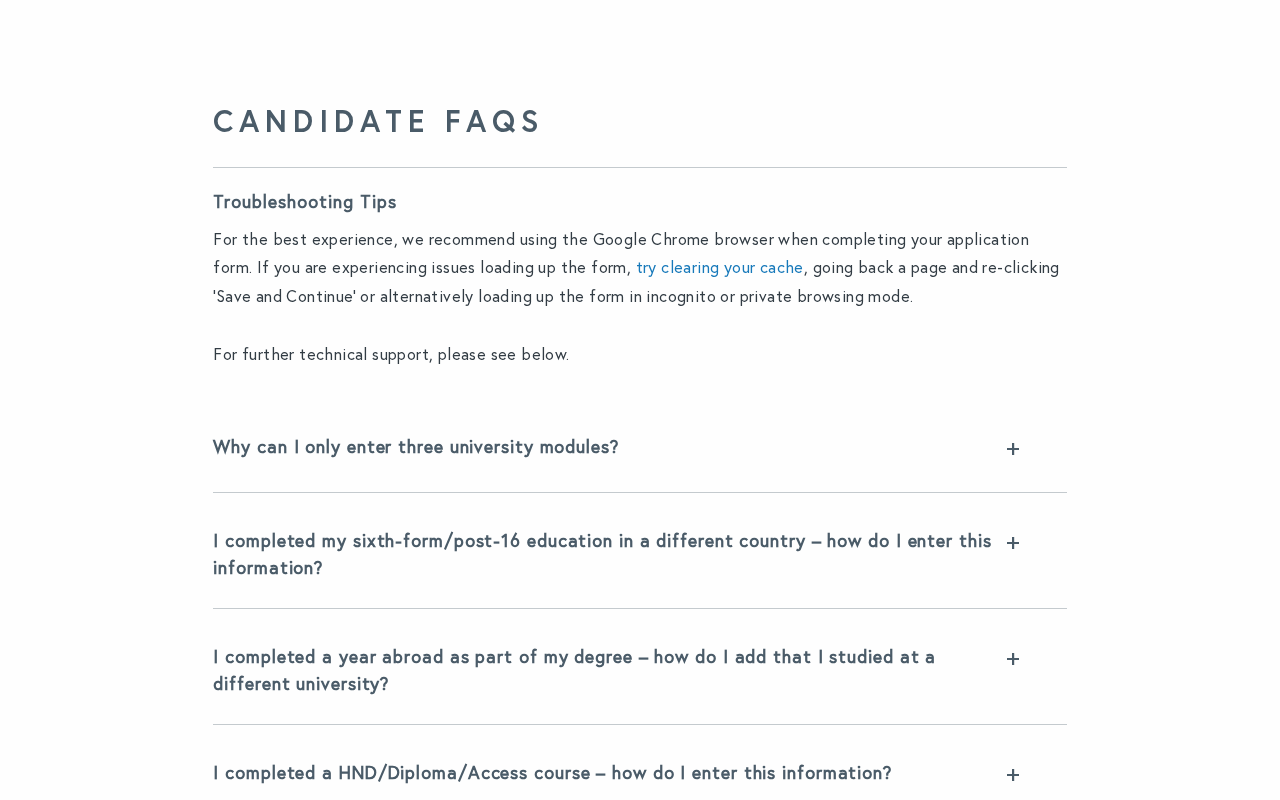Open the "try clearing your cache" link
Viewport: 1280px width, 800px height.
pyautogui.click(x=719, y=269)
